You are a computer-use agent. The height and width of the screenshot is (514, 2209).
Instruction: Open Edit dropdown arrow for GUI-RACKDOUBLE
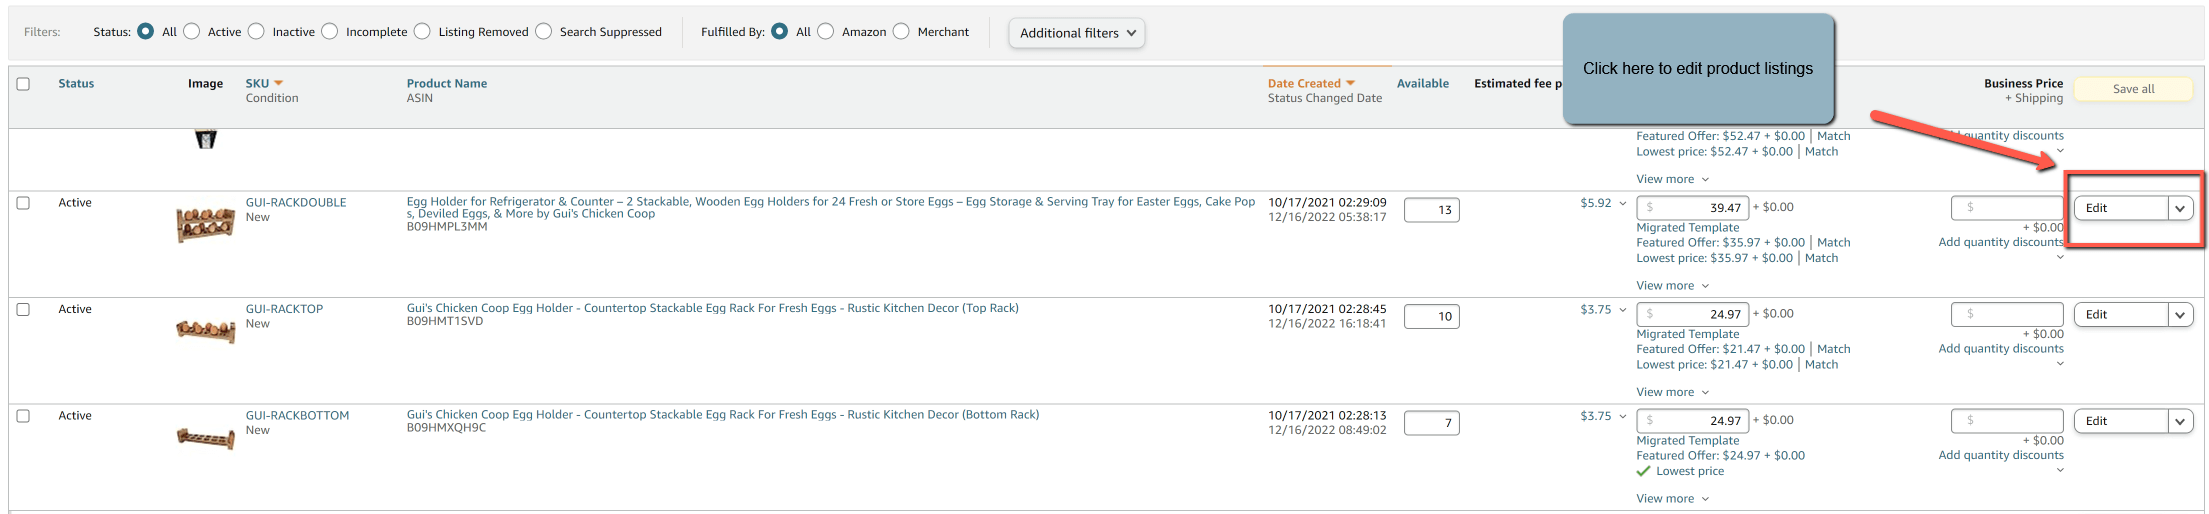coord(2180,208)
